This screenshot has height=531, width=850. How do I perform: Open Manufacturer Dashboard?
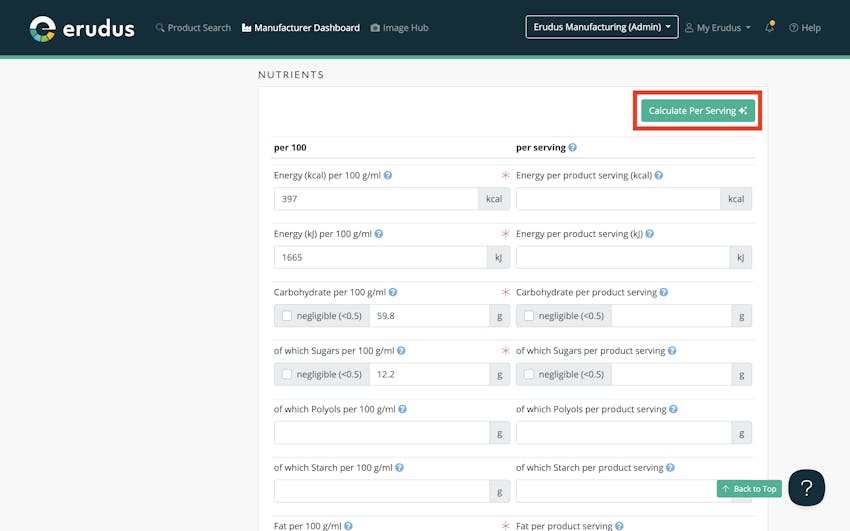tap(301, 28)
